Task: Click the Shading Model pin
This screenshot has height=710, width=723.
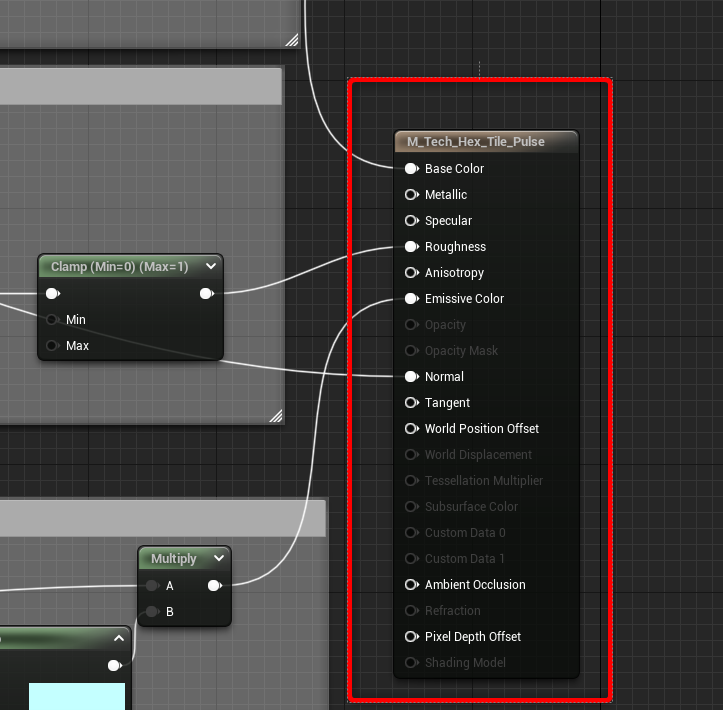Action: coord(411,663)
